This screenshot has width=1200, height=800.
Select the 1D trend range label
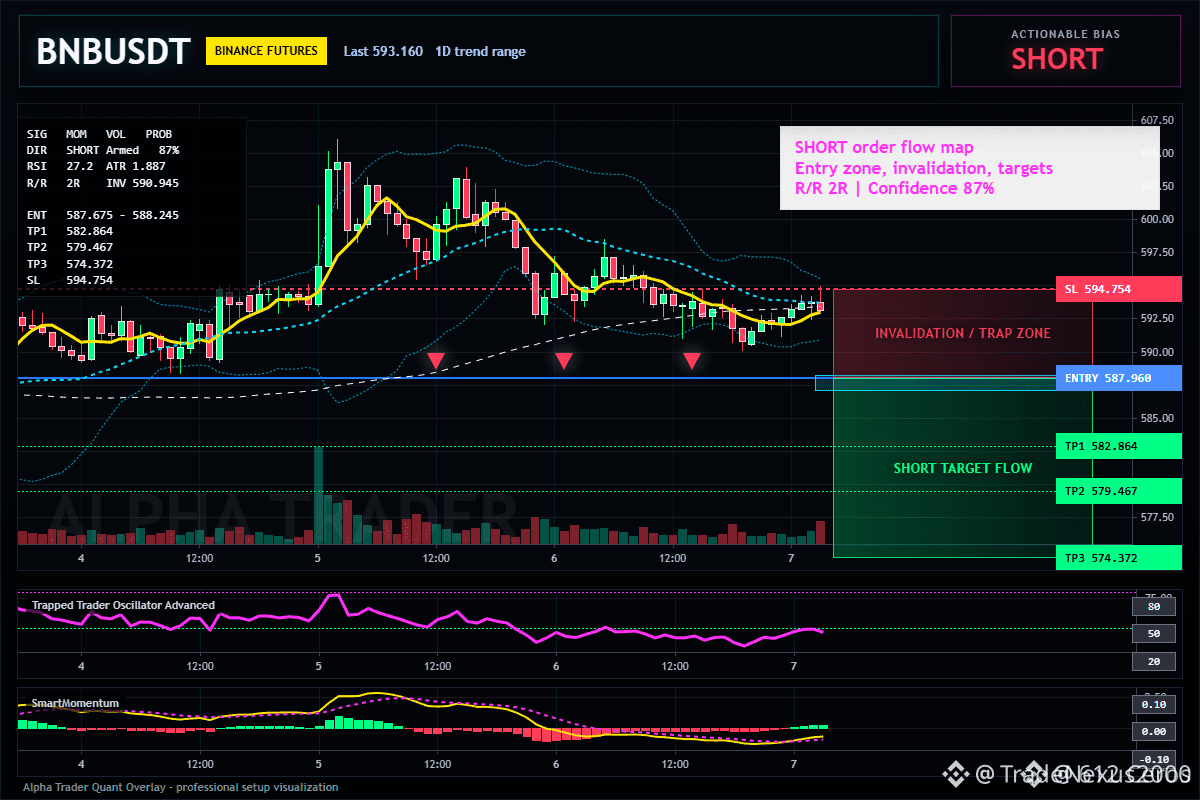pos(480,51)
